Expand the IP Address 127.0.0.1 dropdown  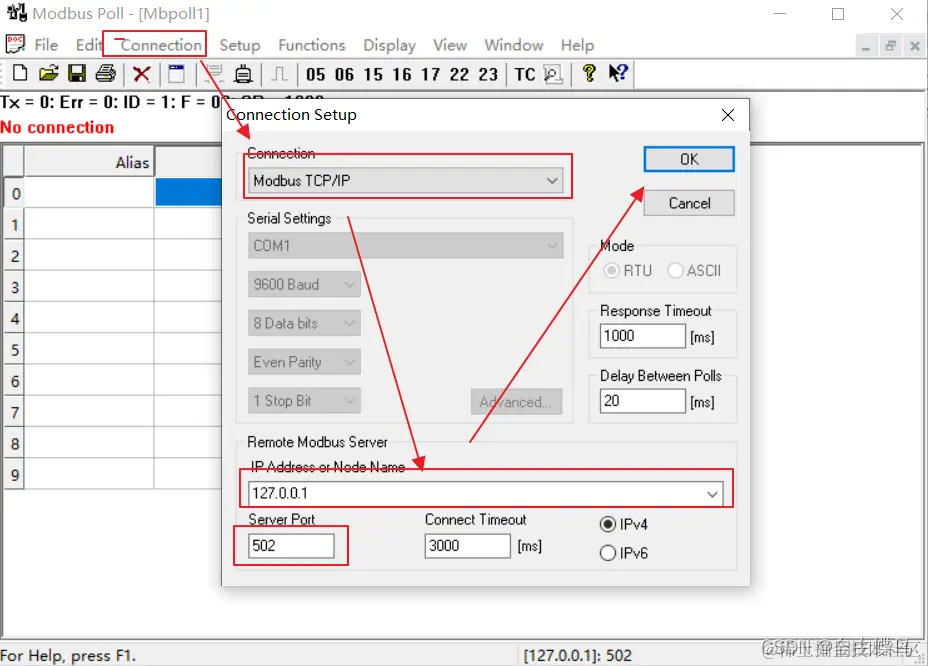coord(713,494)
